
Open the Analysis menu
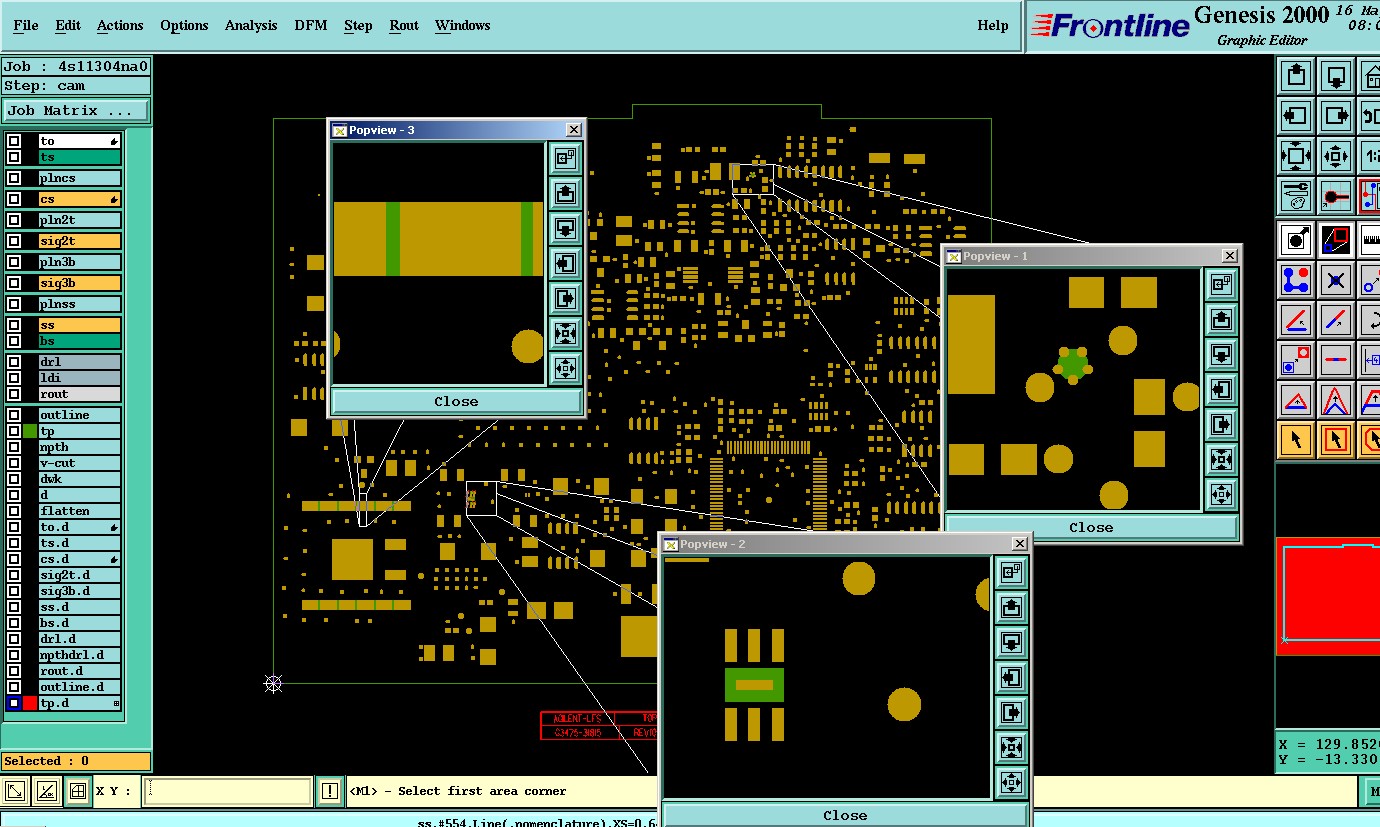251,25
